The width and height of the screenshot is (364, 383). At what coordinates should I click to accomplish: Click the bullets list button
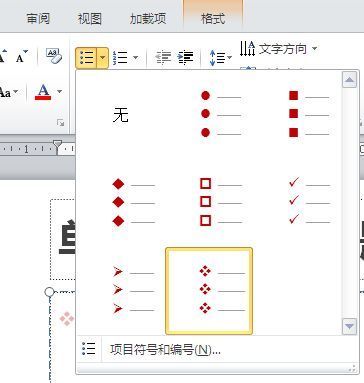(x=86, y=58)
